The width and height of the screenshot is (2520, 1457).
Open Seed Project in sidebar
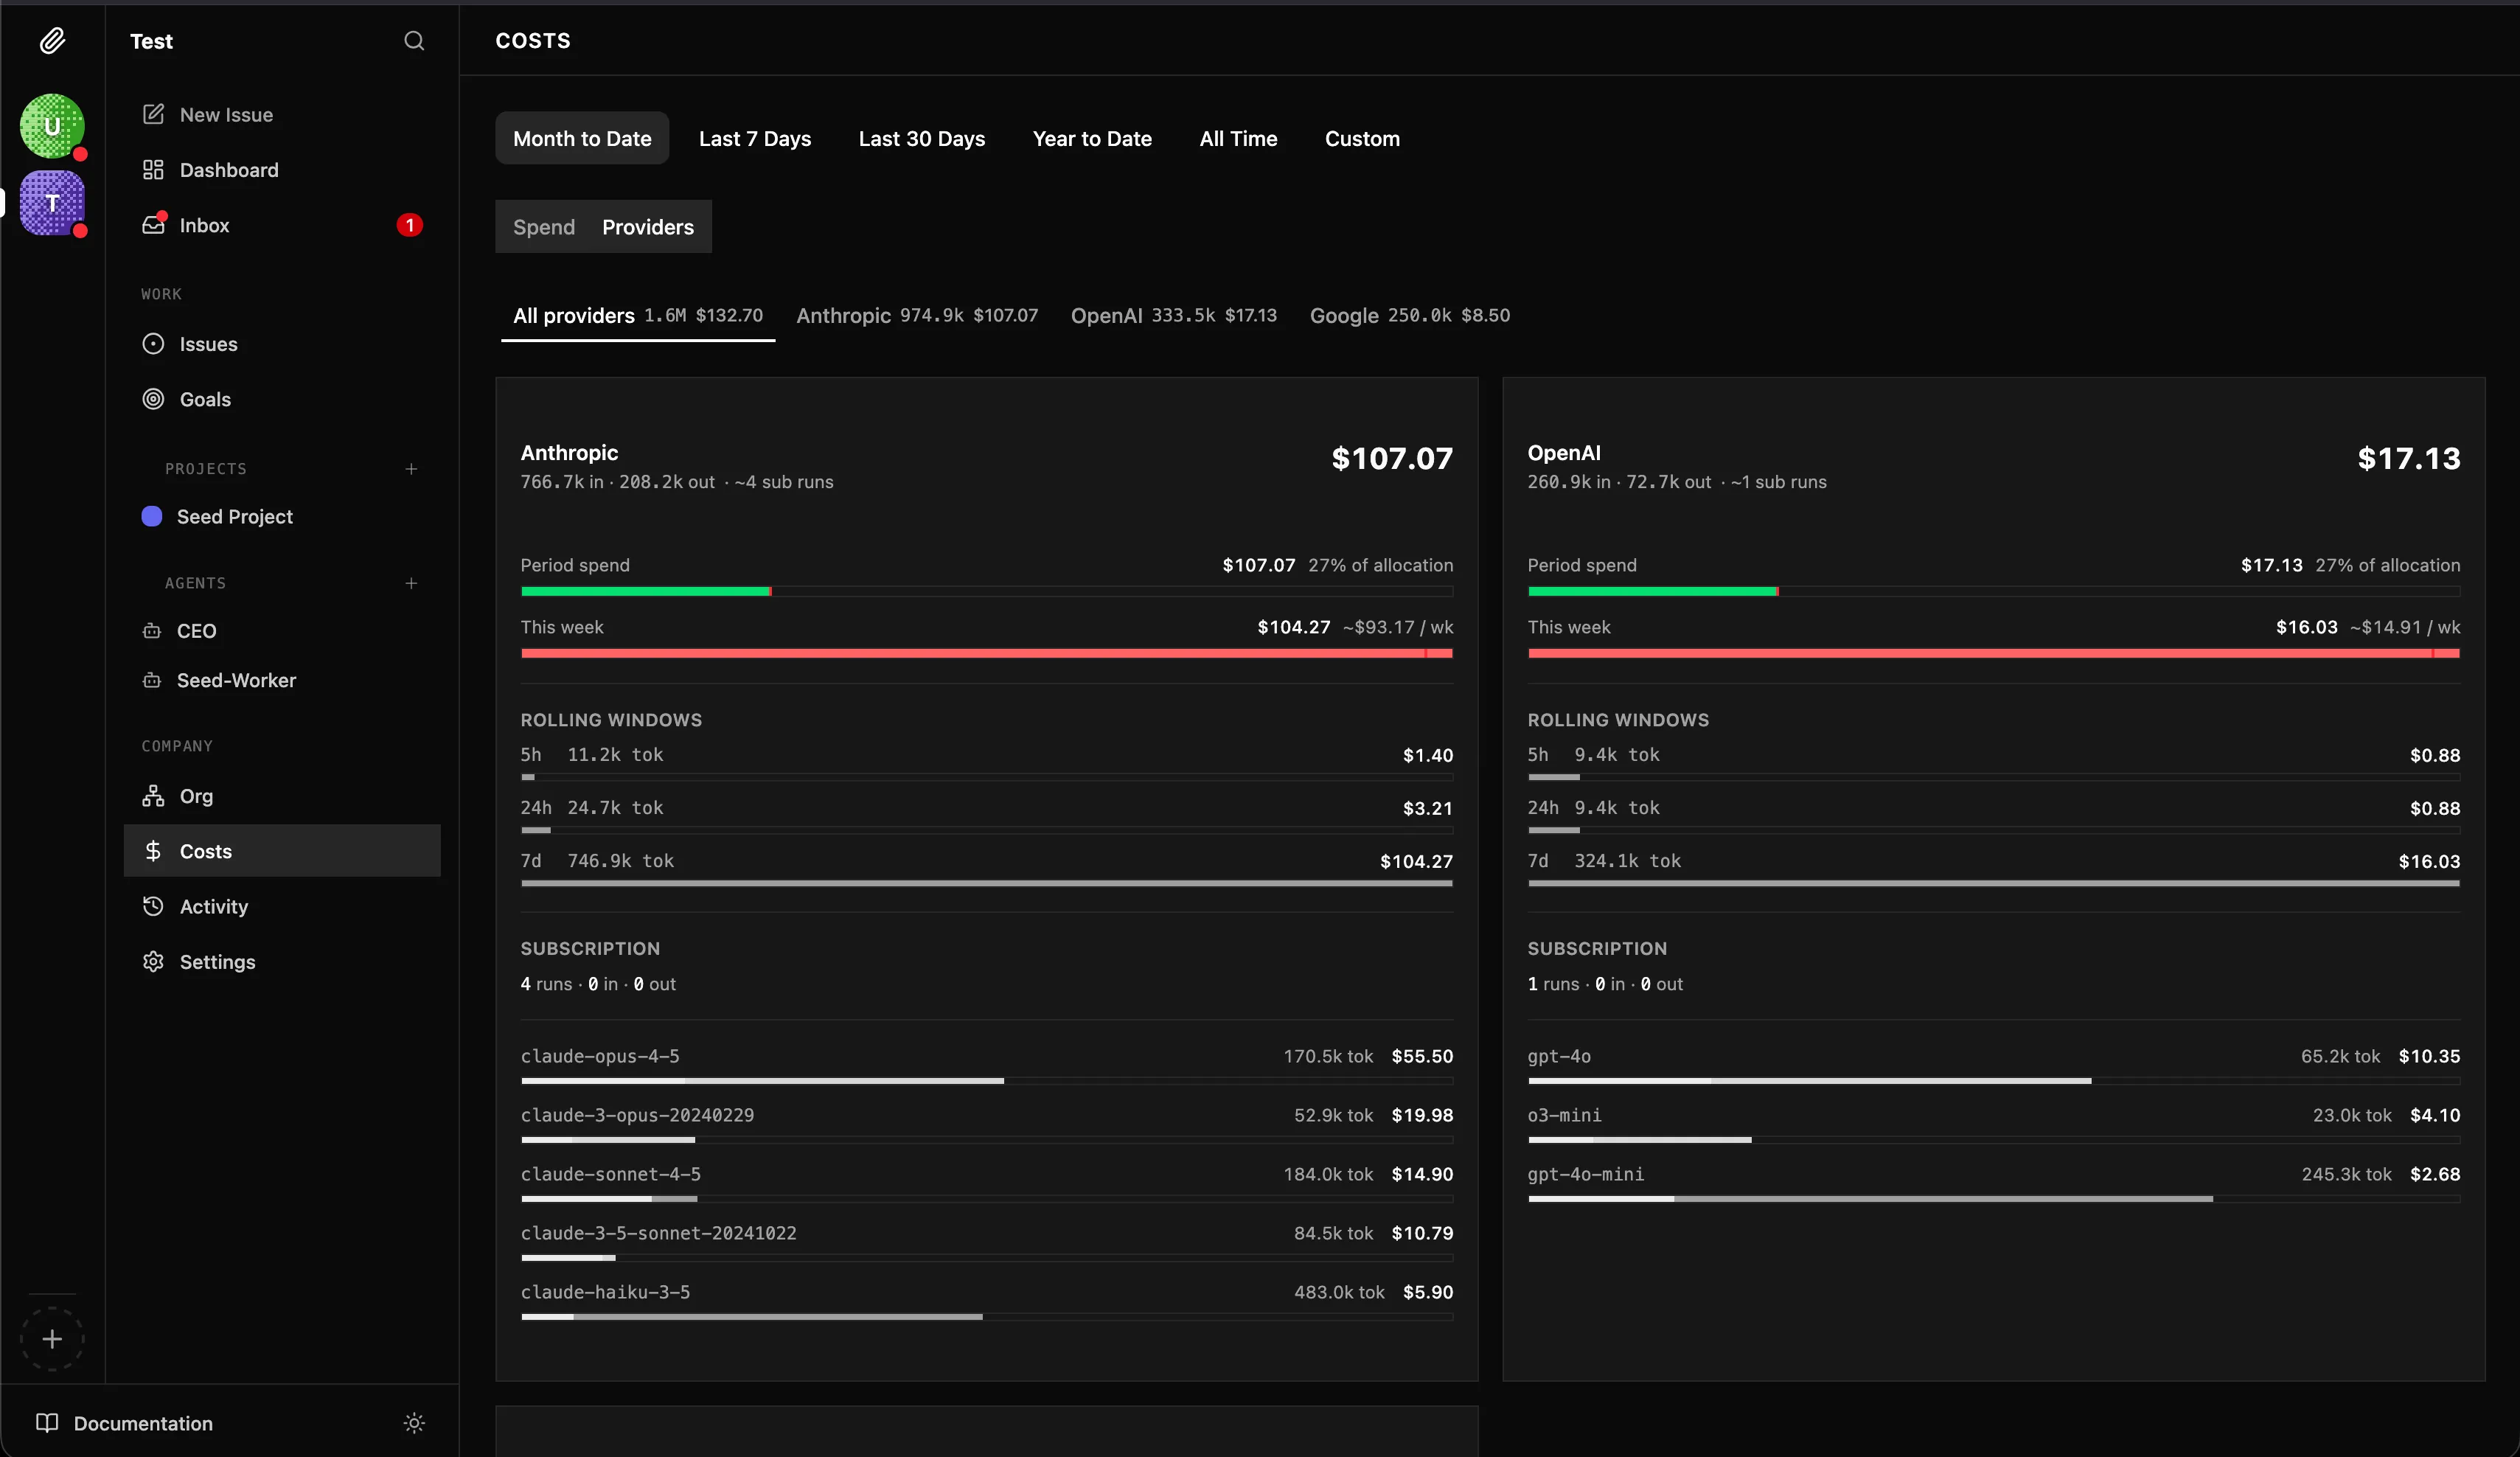[x=282, y=517]
